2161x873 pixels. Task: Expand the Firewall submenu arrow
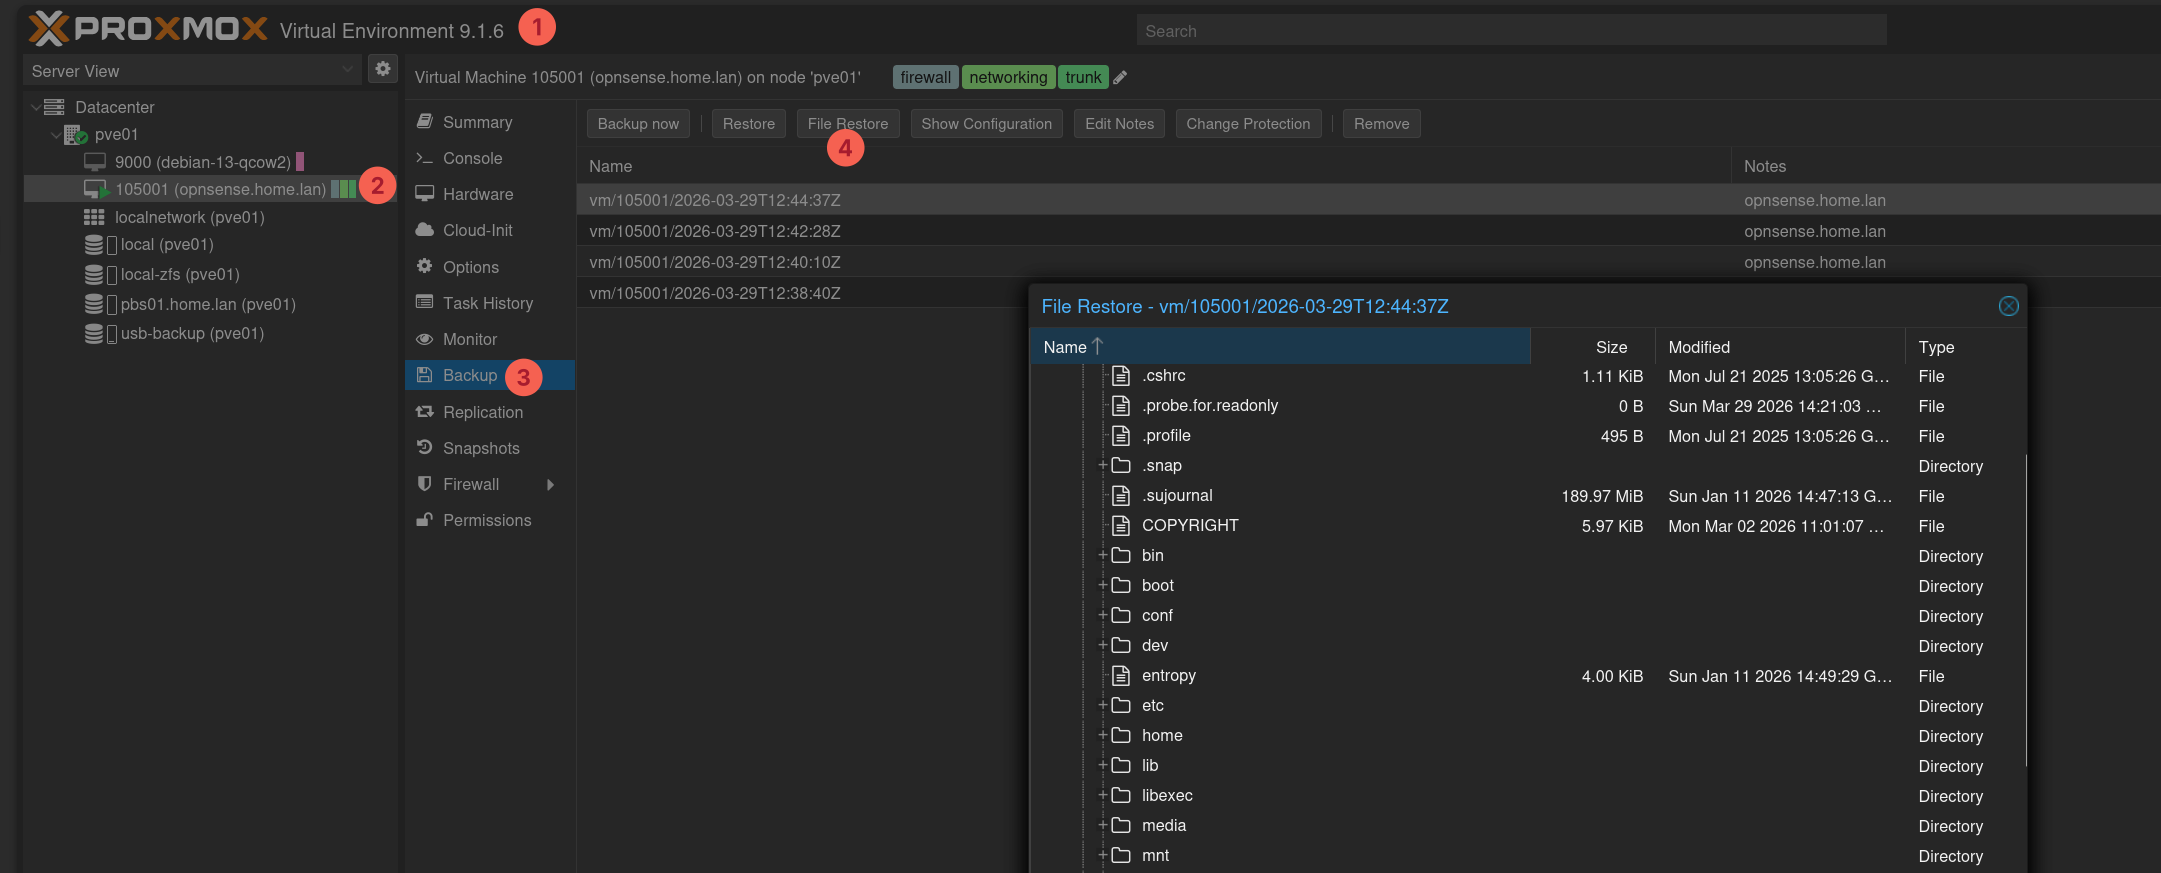click(550, 485)
